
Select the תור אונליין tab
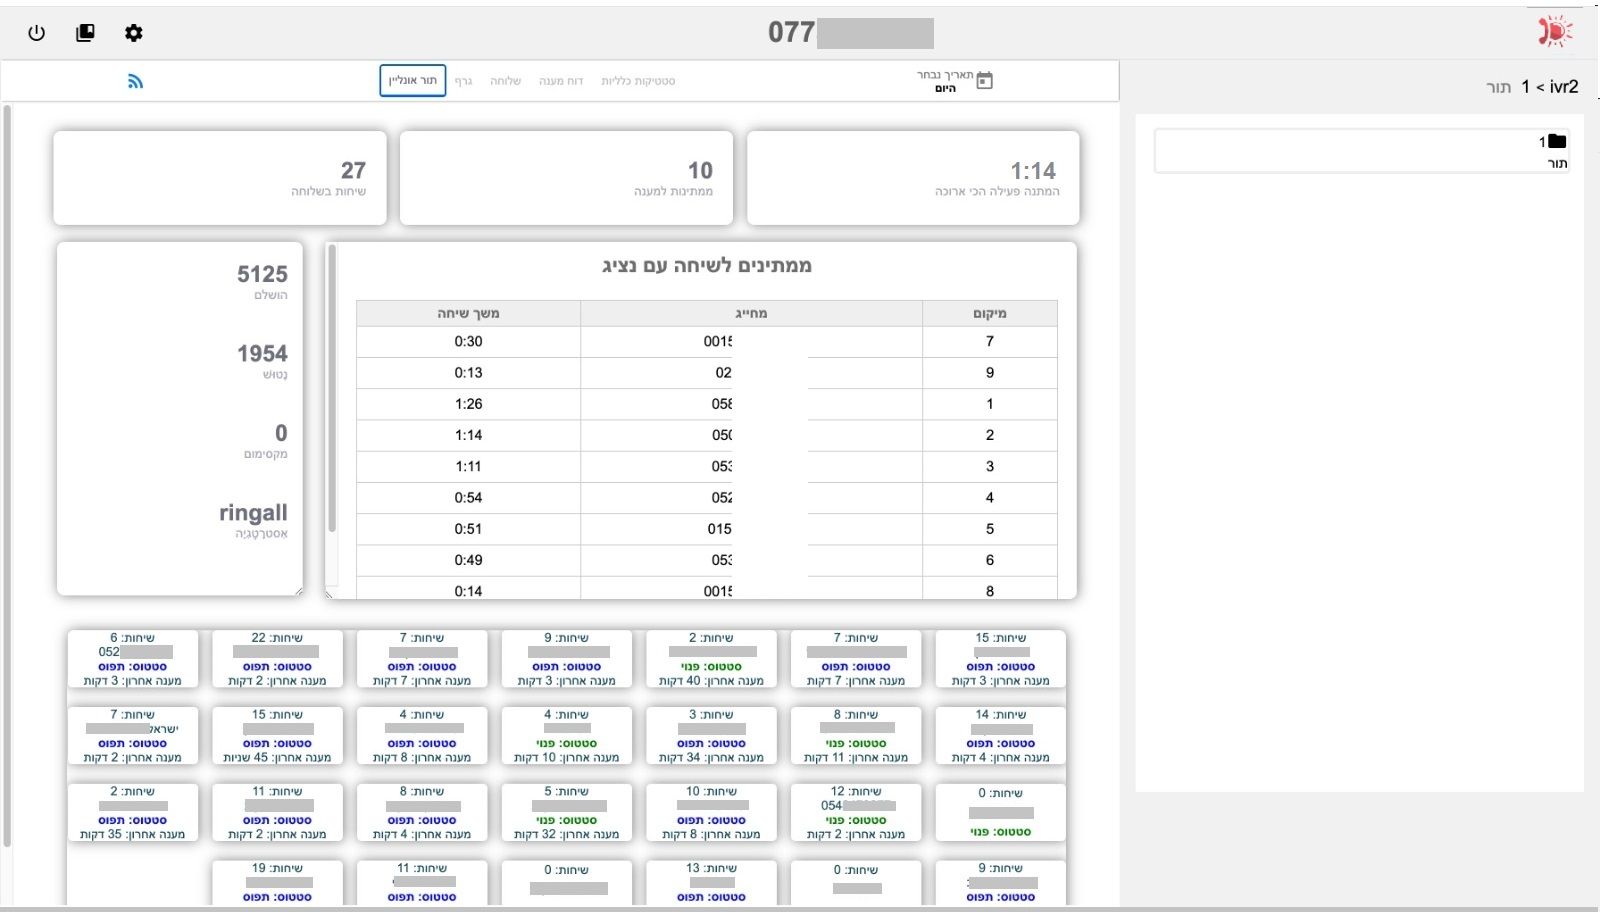pyautogui.click(x=412, y=81)
